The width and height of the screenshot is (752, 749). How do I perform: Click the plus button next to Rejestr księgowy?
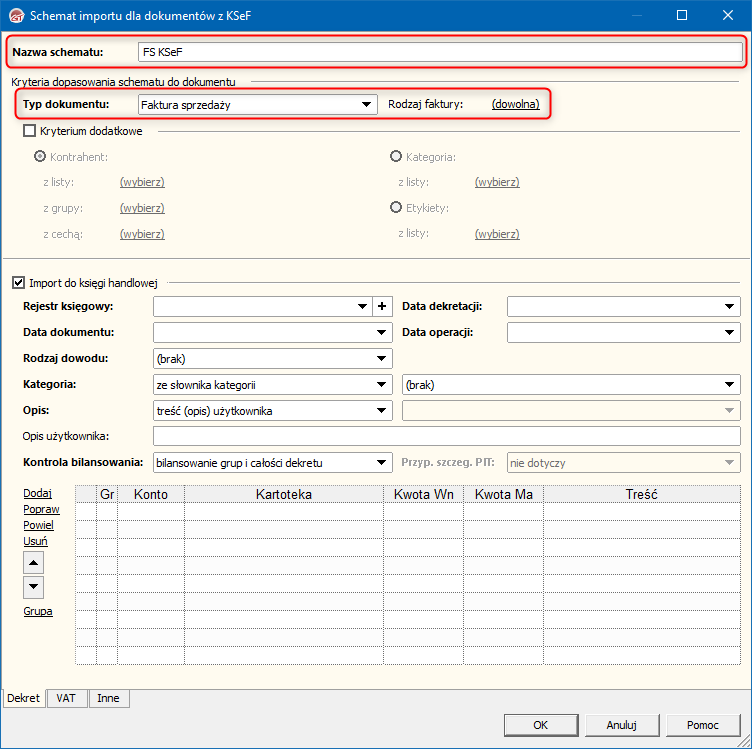pyautogui.click(x=382, y=306)
